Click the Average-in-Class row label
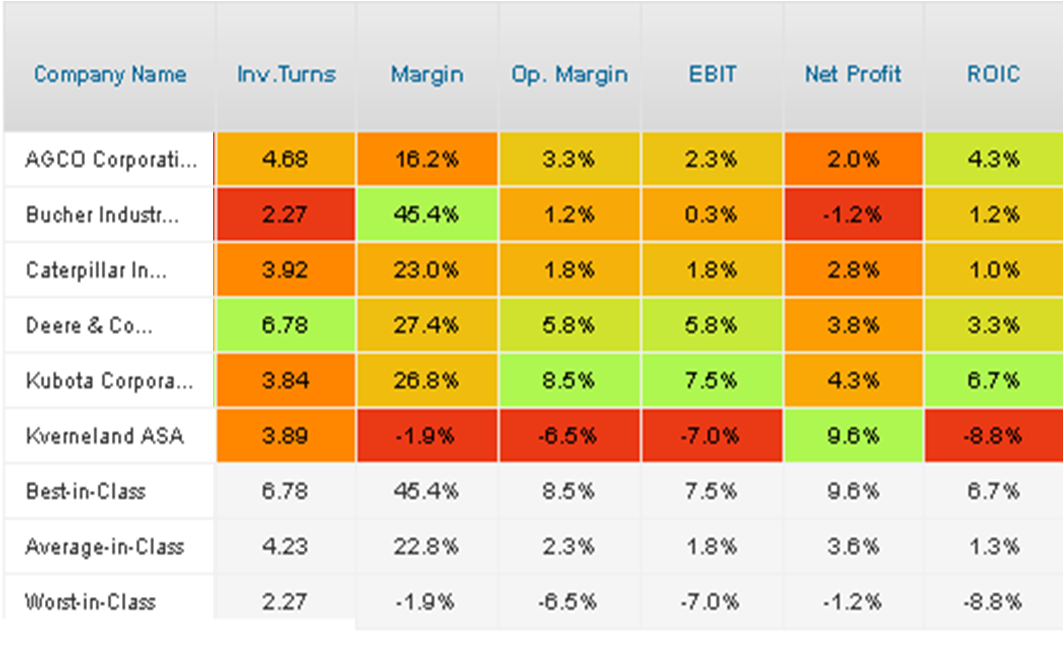 pos(105,547)
